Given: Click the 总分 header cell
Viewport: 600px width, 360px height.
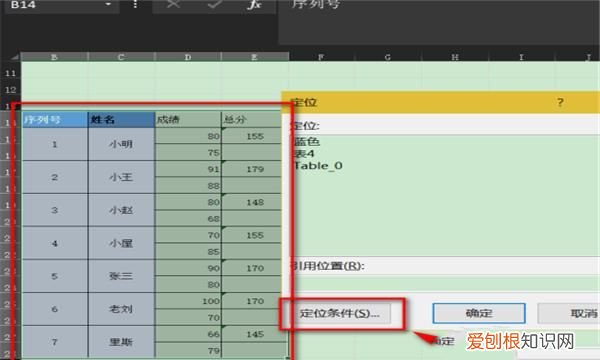Looking at the screenshot, I should [251, 120].
